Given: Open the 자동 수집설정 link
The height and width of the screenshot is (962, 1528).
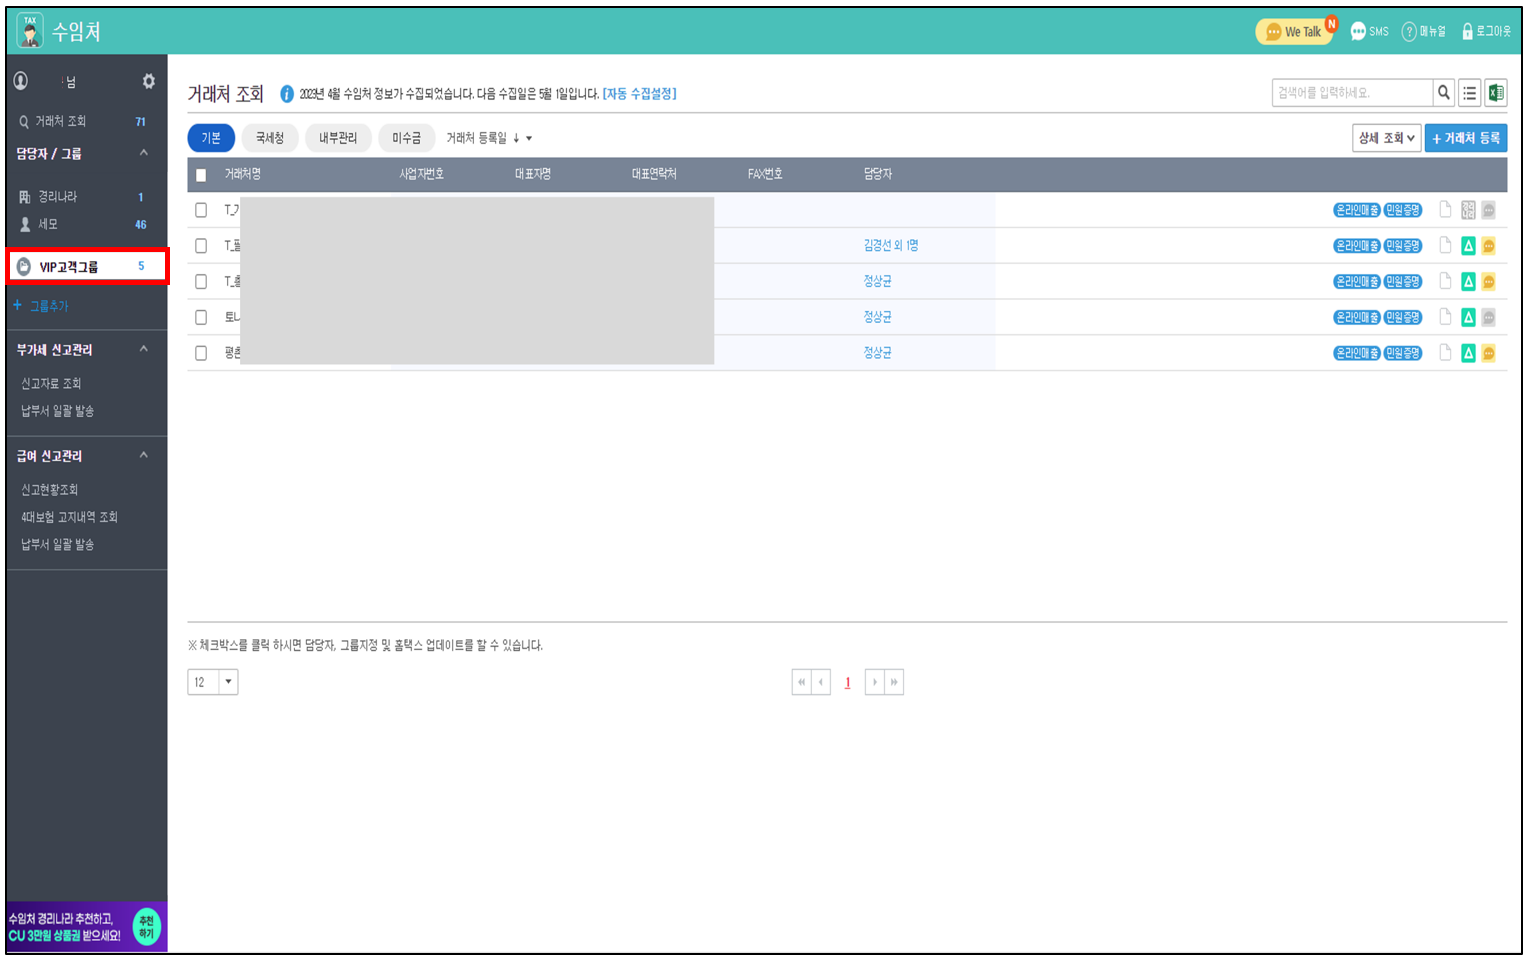Looking at the screenshot, I should click(x=639, y=94).
